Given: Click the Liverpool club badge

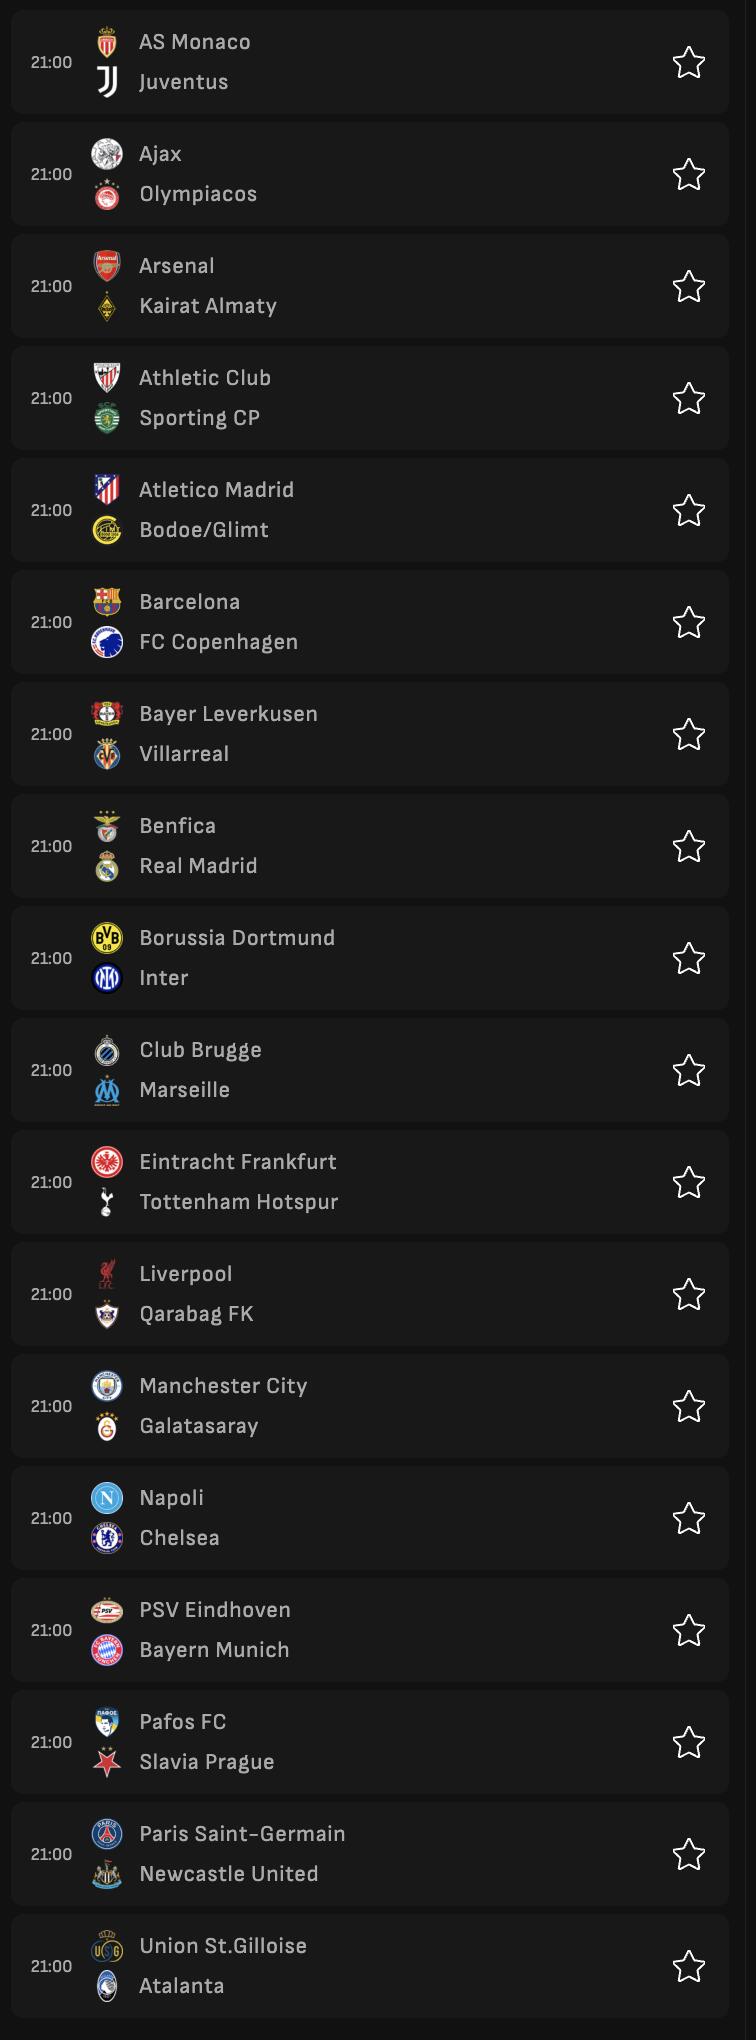Looking at the screenshot, I should (x=107, y=1274).
